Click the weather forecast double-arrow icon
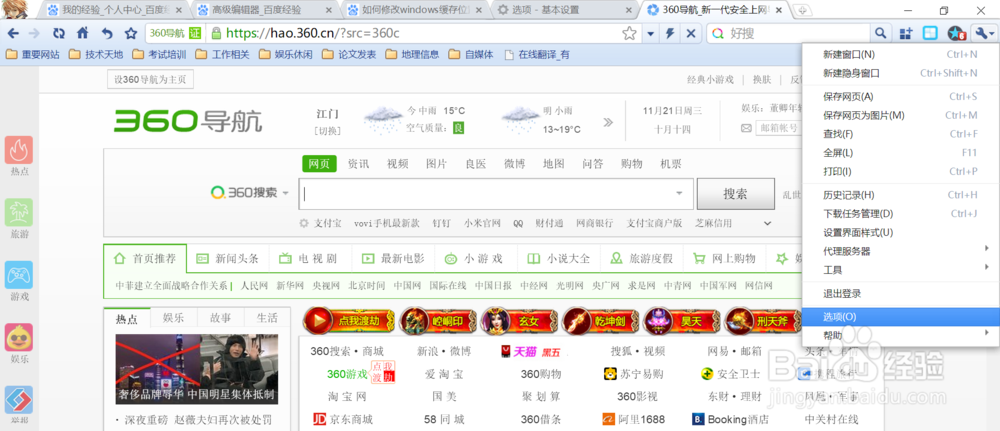This screenshot has height=431, width=1000. 608,122
